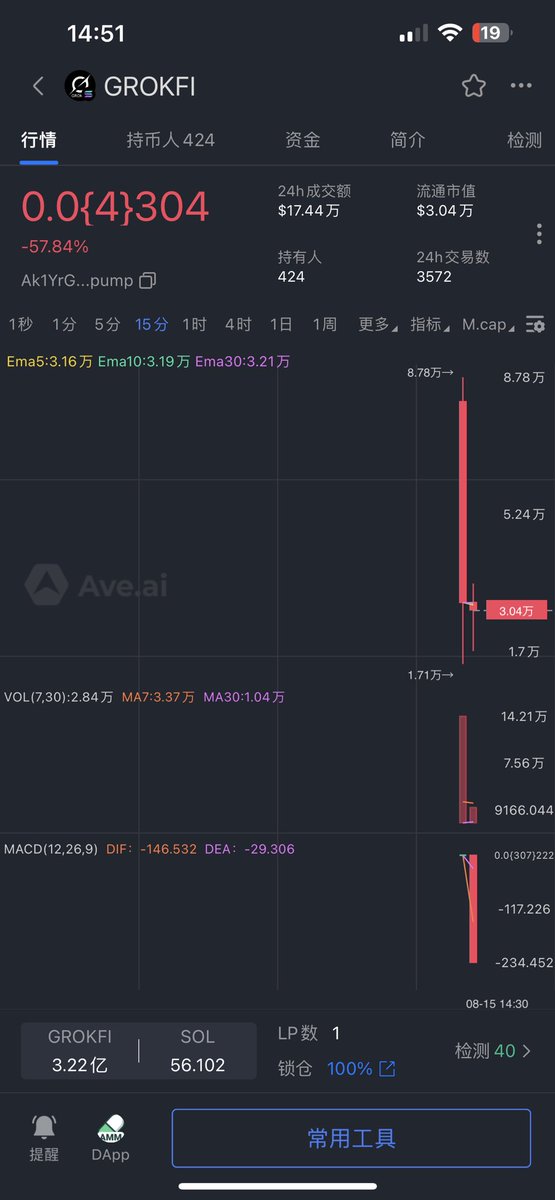
Task: Switch chart to the 1时 interval
Action: click(x=194, y=324)
